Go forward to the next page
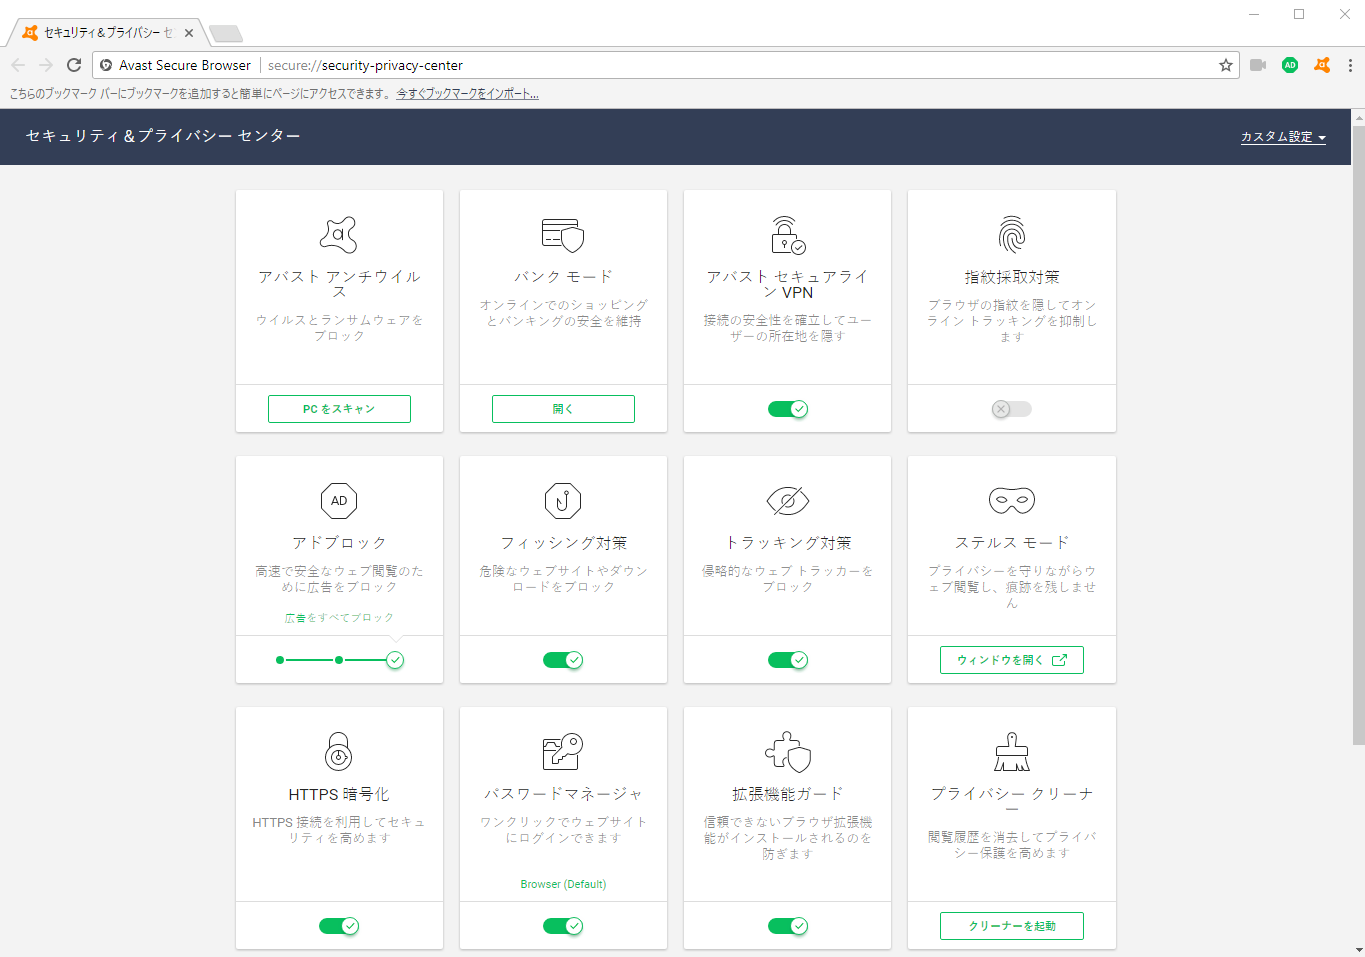 pyautogui.click(x=46, y=65)
